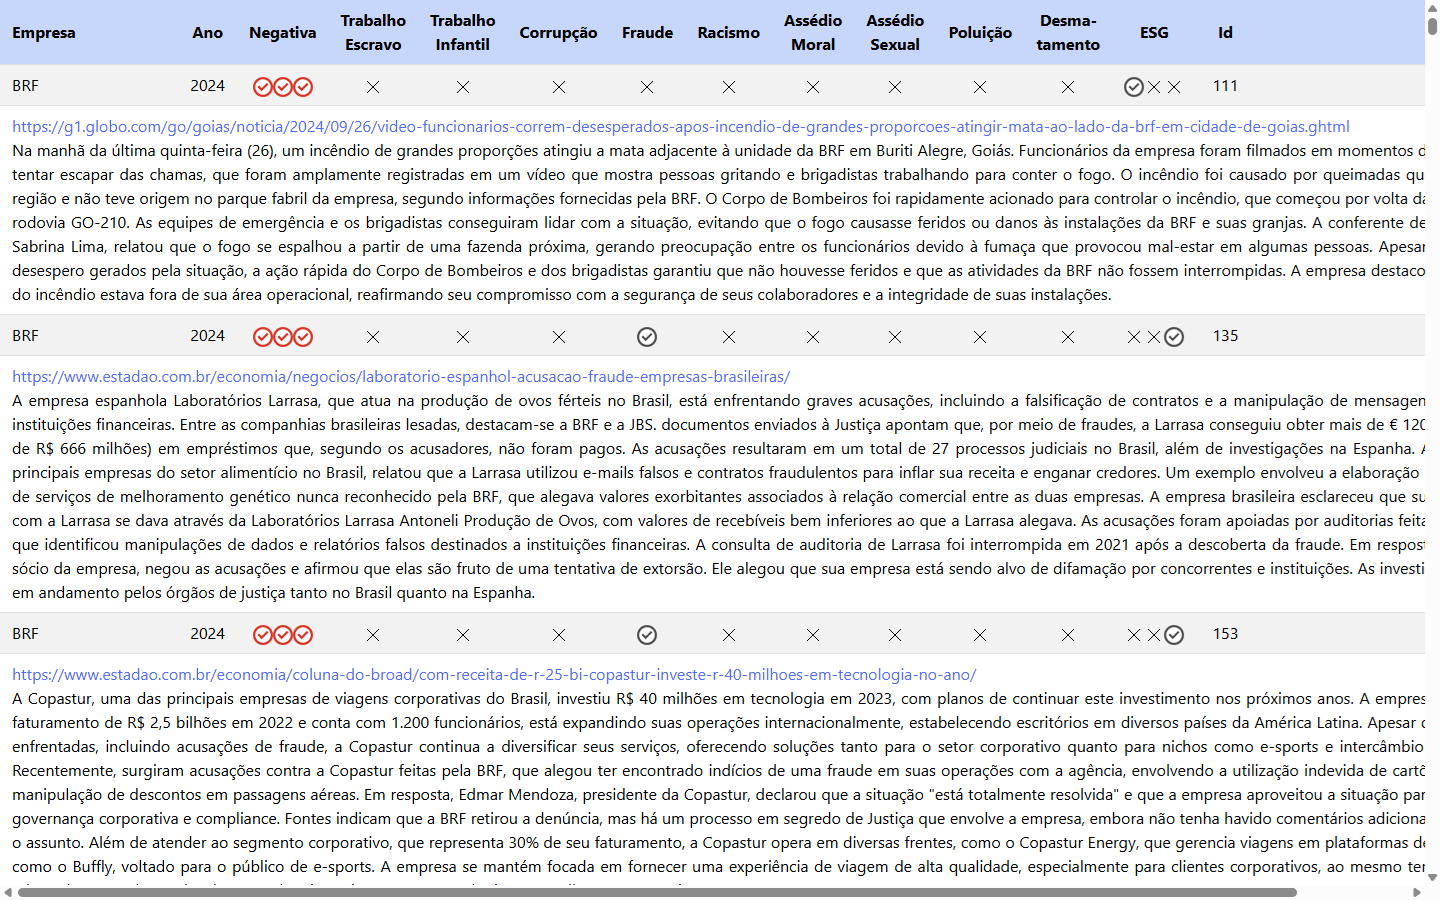
Task: Click the Empresa column header
Action: 44,33
